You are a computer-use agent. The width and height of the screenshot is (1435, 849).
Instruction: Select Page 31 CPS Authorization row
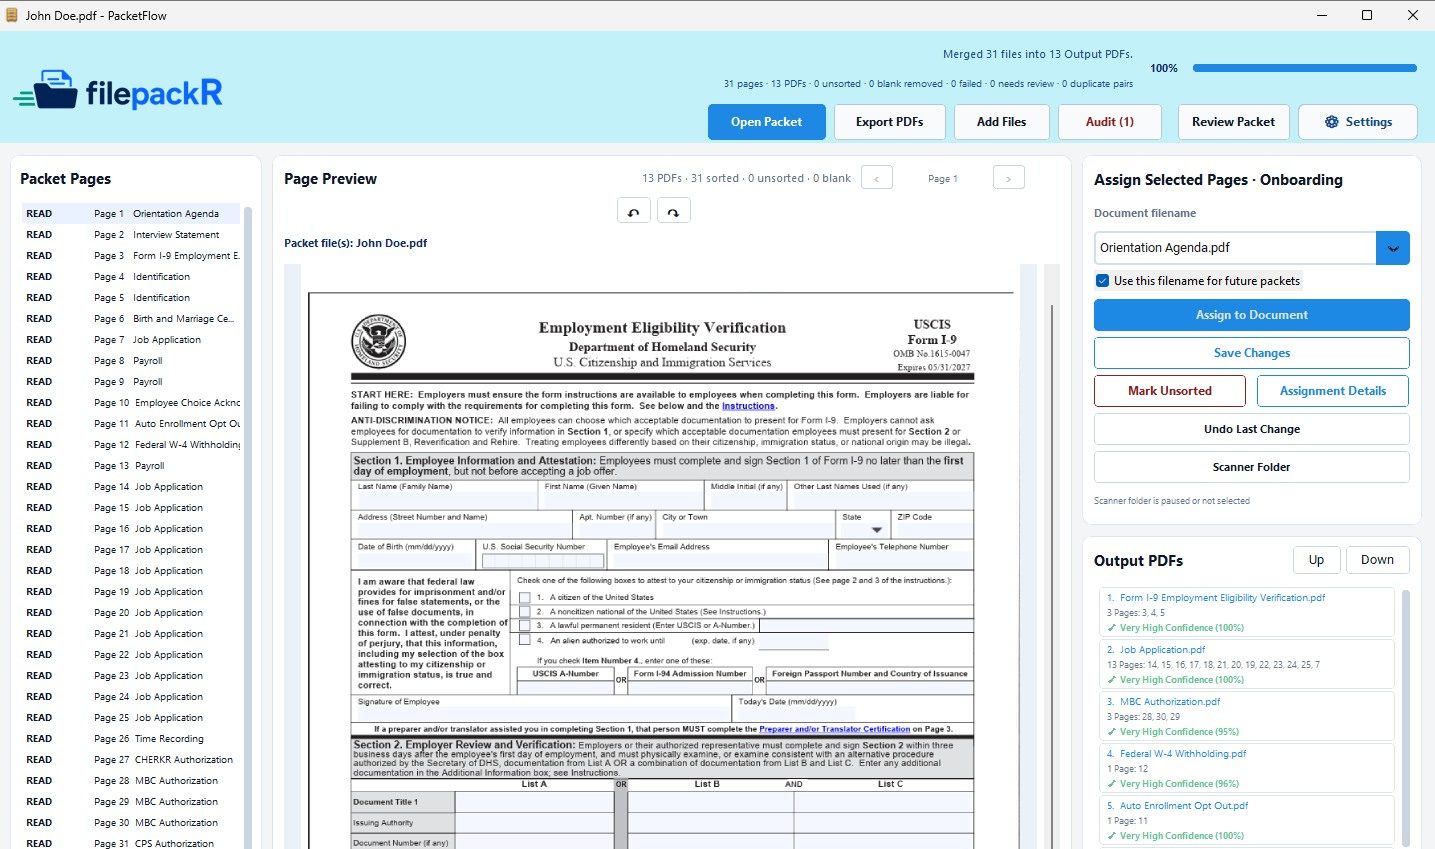pyautogui.click(x=131, y=844)
